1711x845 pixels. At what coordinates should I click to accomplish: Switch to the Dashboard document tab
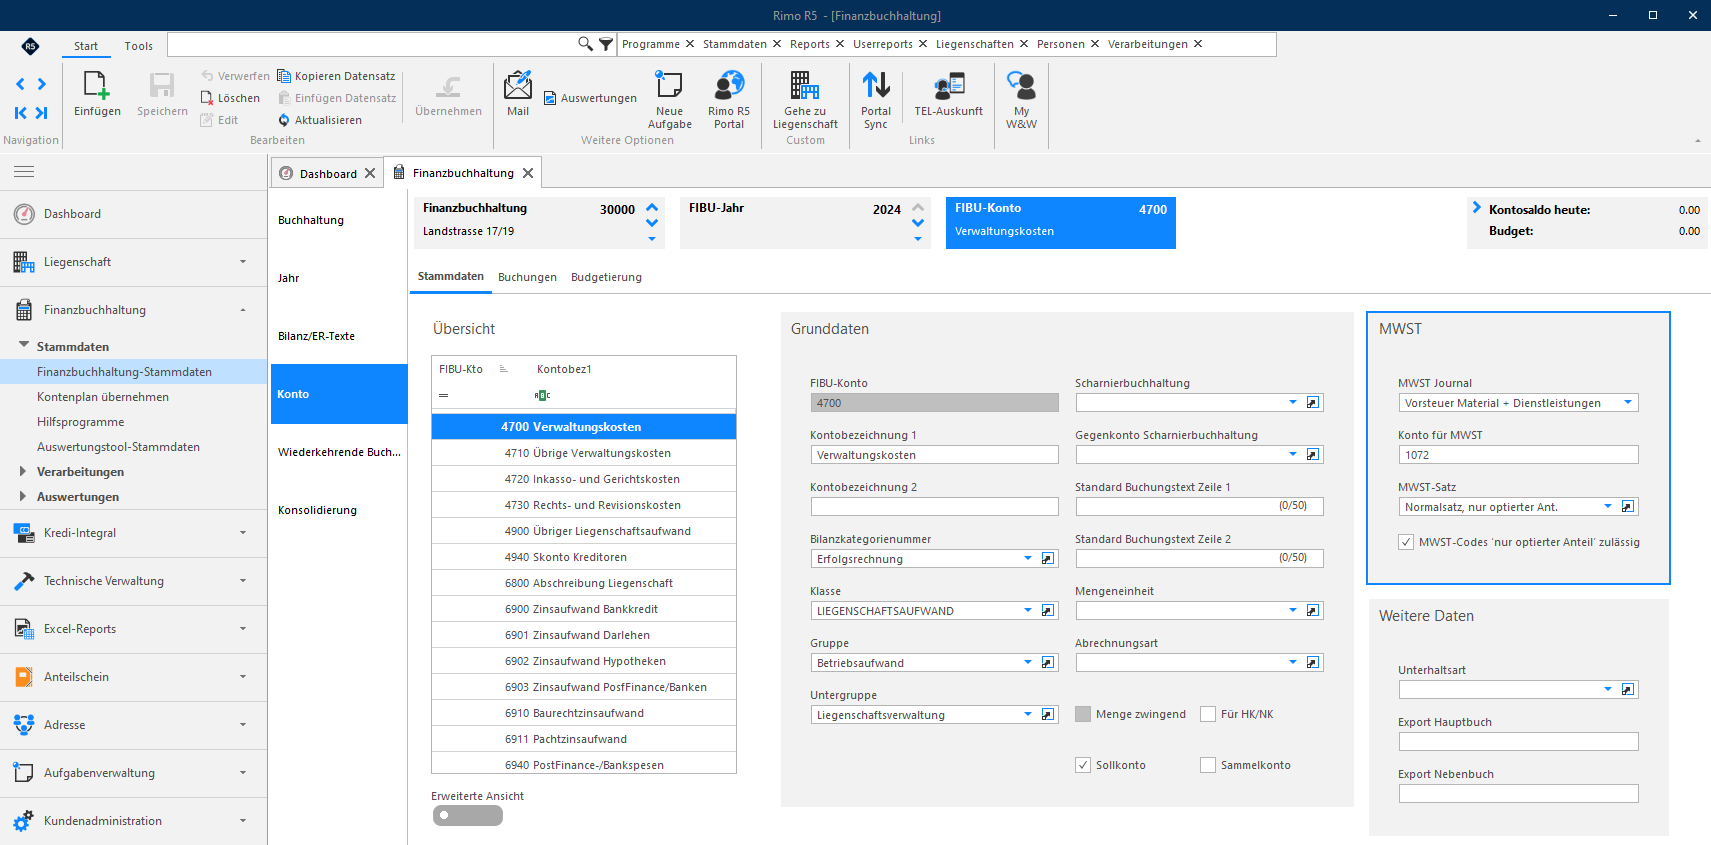[x=328, y=174]
